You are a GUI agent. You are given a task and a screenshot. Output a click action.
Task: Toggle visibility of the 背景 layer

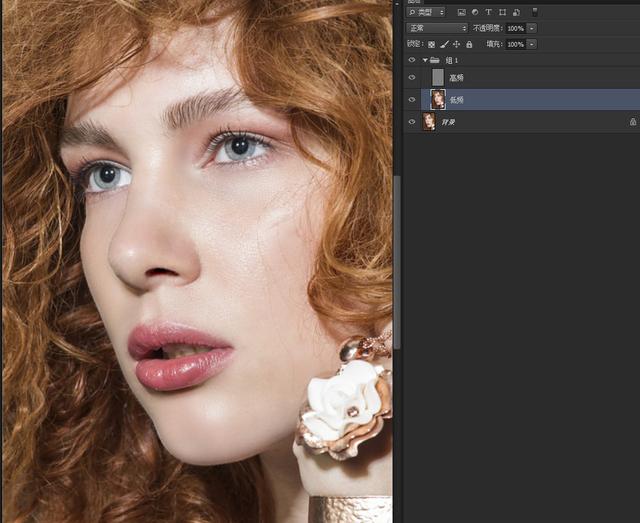tap(412, 121)
